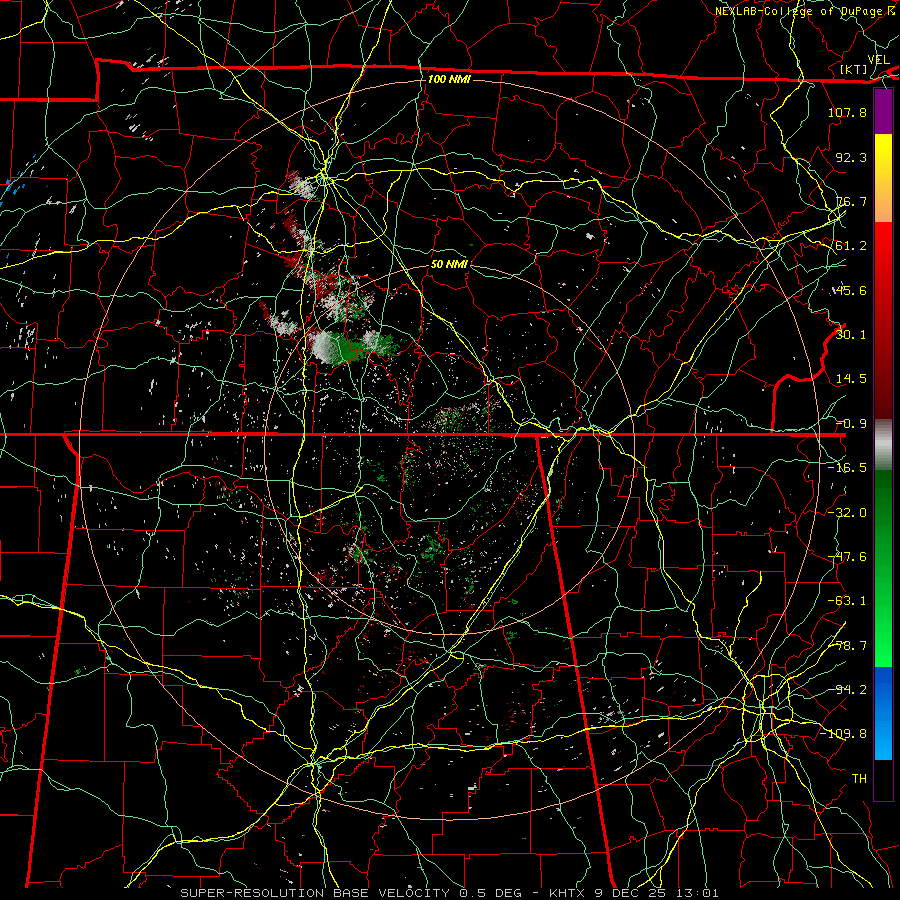Click the KHTX 9 DEC 25 13:01 timestamp
The width and height of the screenshot is (900, 900).
coord(633,893)
